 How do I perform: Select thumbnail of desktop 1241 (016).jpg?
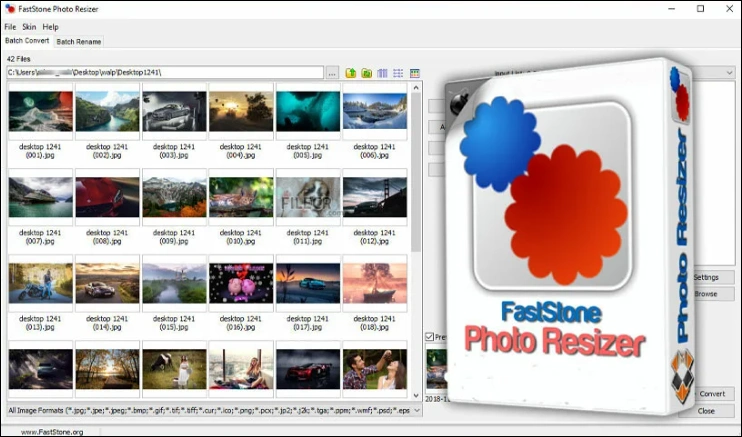coord(241,283)
